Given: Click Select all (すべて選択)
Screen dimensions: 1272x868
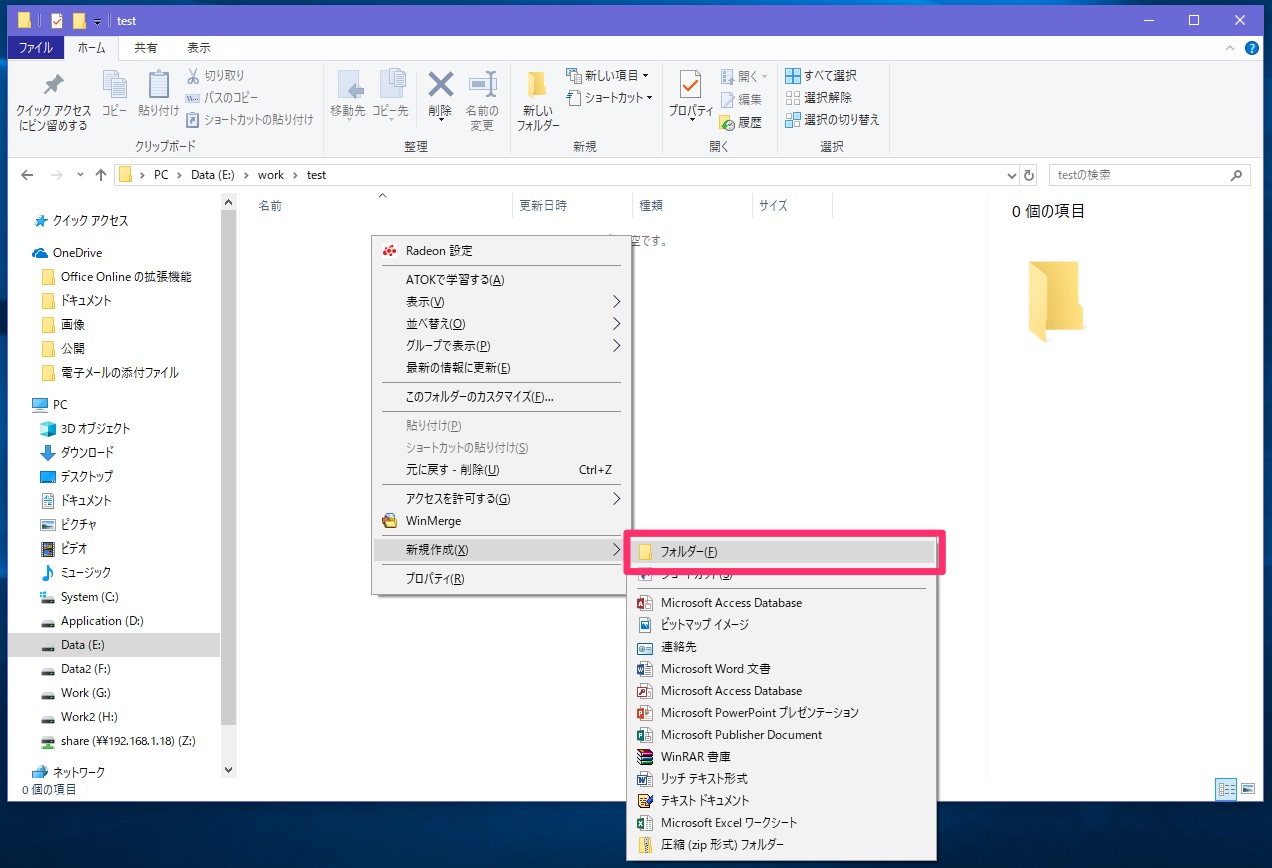Looking at the screenshot, I should 821,76.
